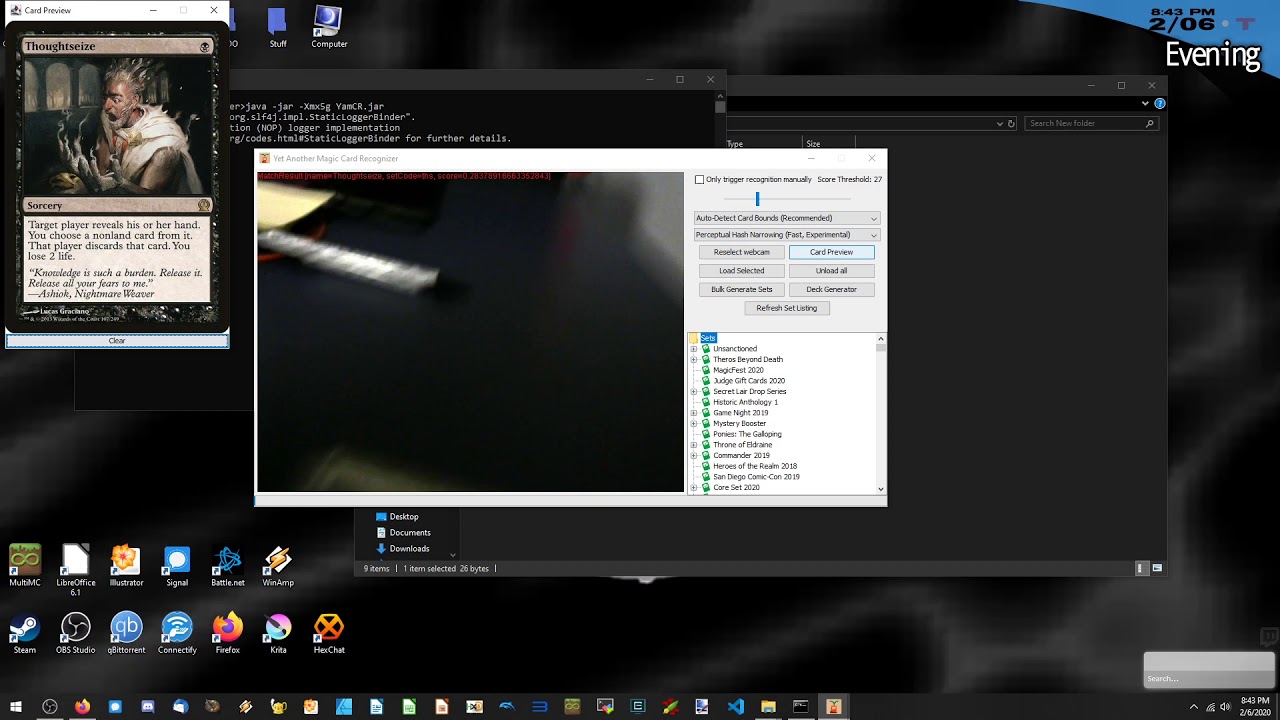Select Core Set 2020 in the tree
Image resolution: width=1280 pixels, height=720 pixels.
[x=736, y=487]
